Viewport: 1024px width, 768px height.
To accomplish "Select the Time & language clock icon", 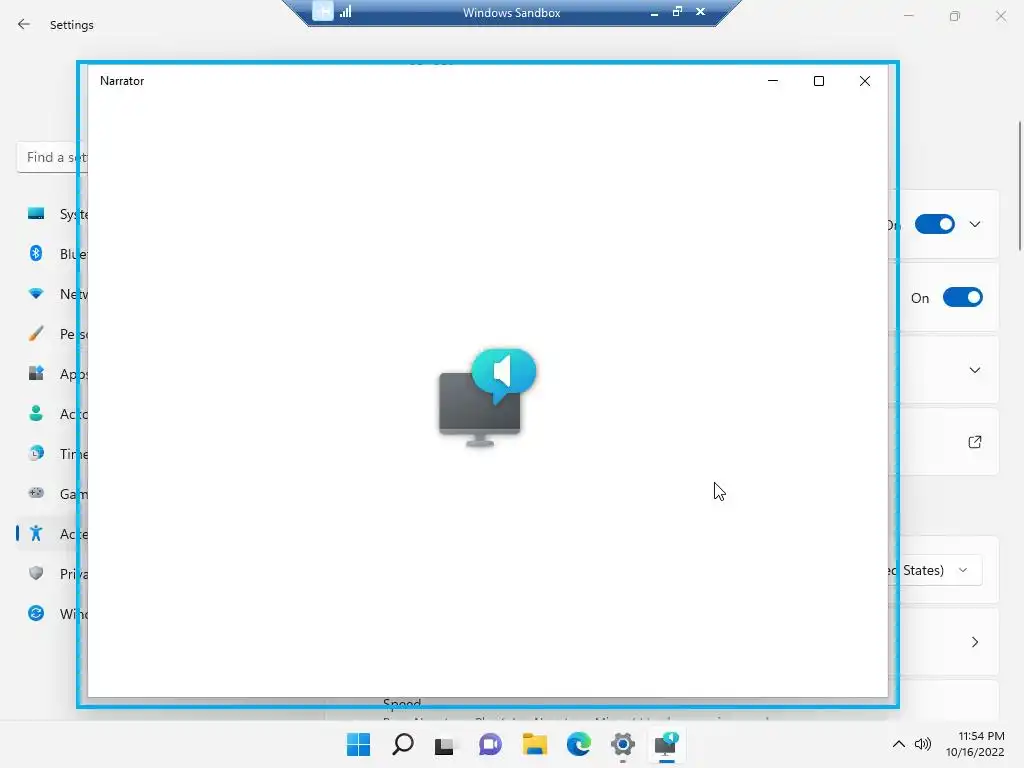I will point(36,453).
